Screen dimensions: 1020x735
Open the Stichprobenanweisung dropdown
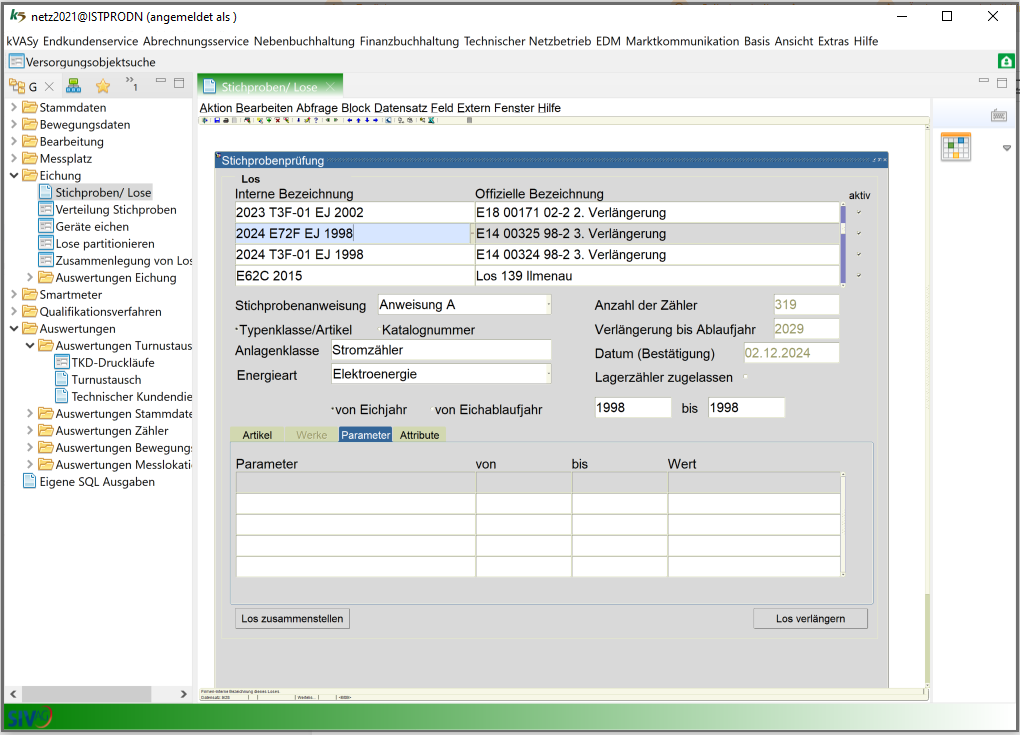tap(548, 305)
